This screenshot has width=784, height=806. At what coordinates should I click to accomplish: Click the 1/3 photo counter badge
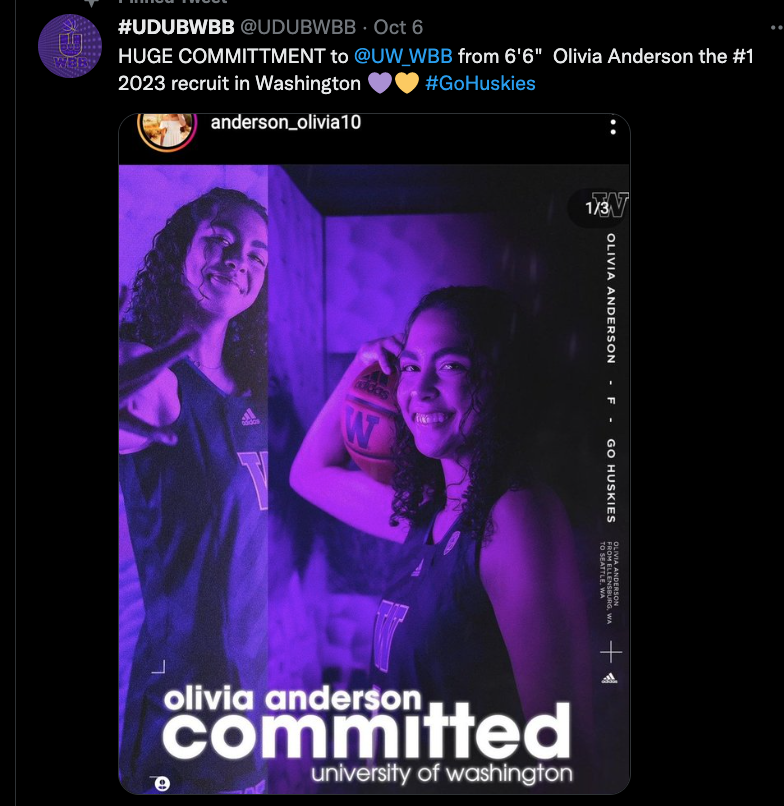coord(596,208)
